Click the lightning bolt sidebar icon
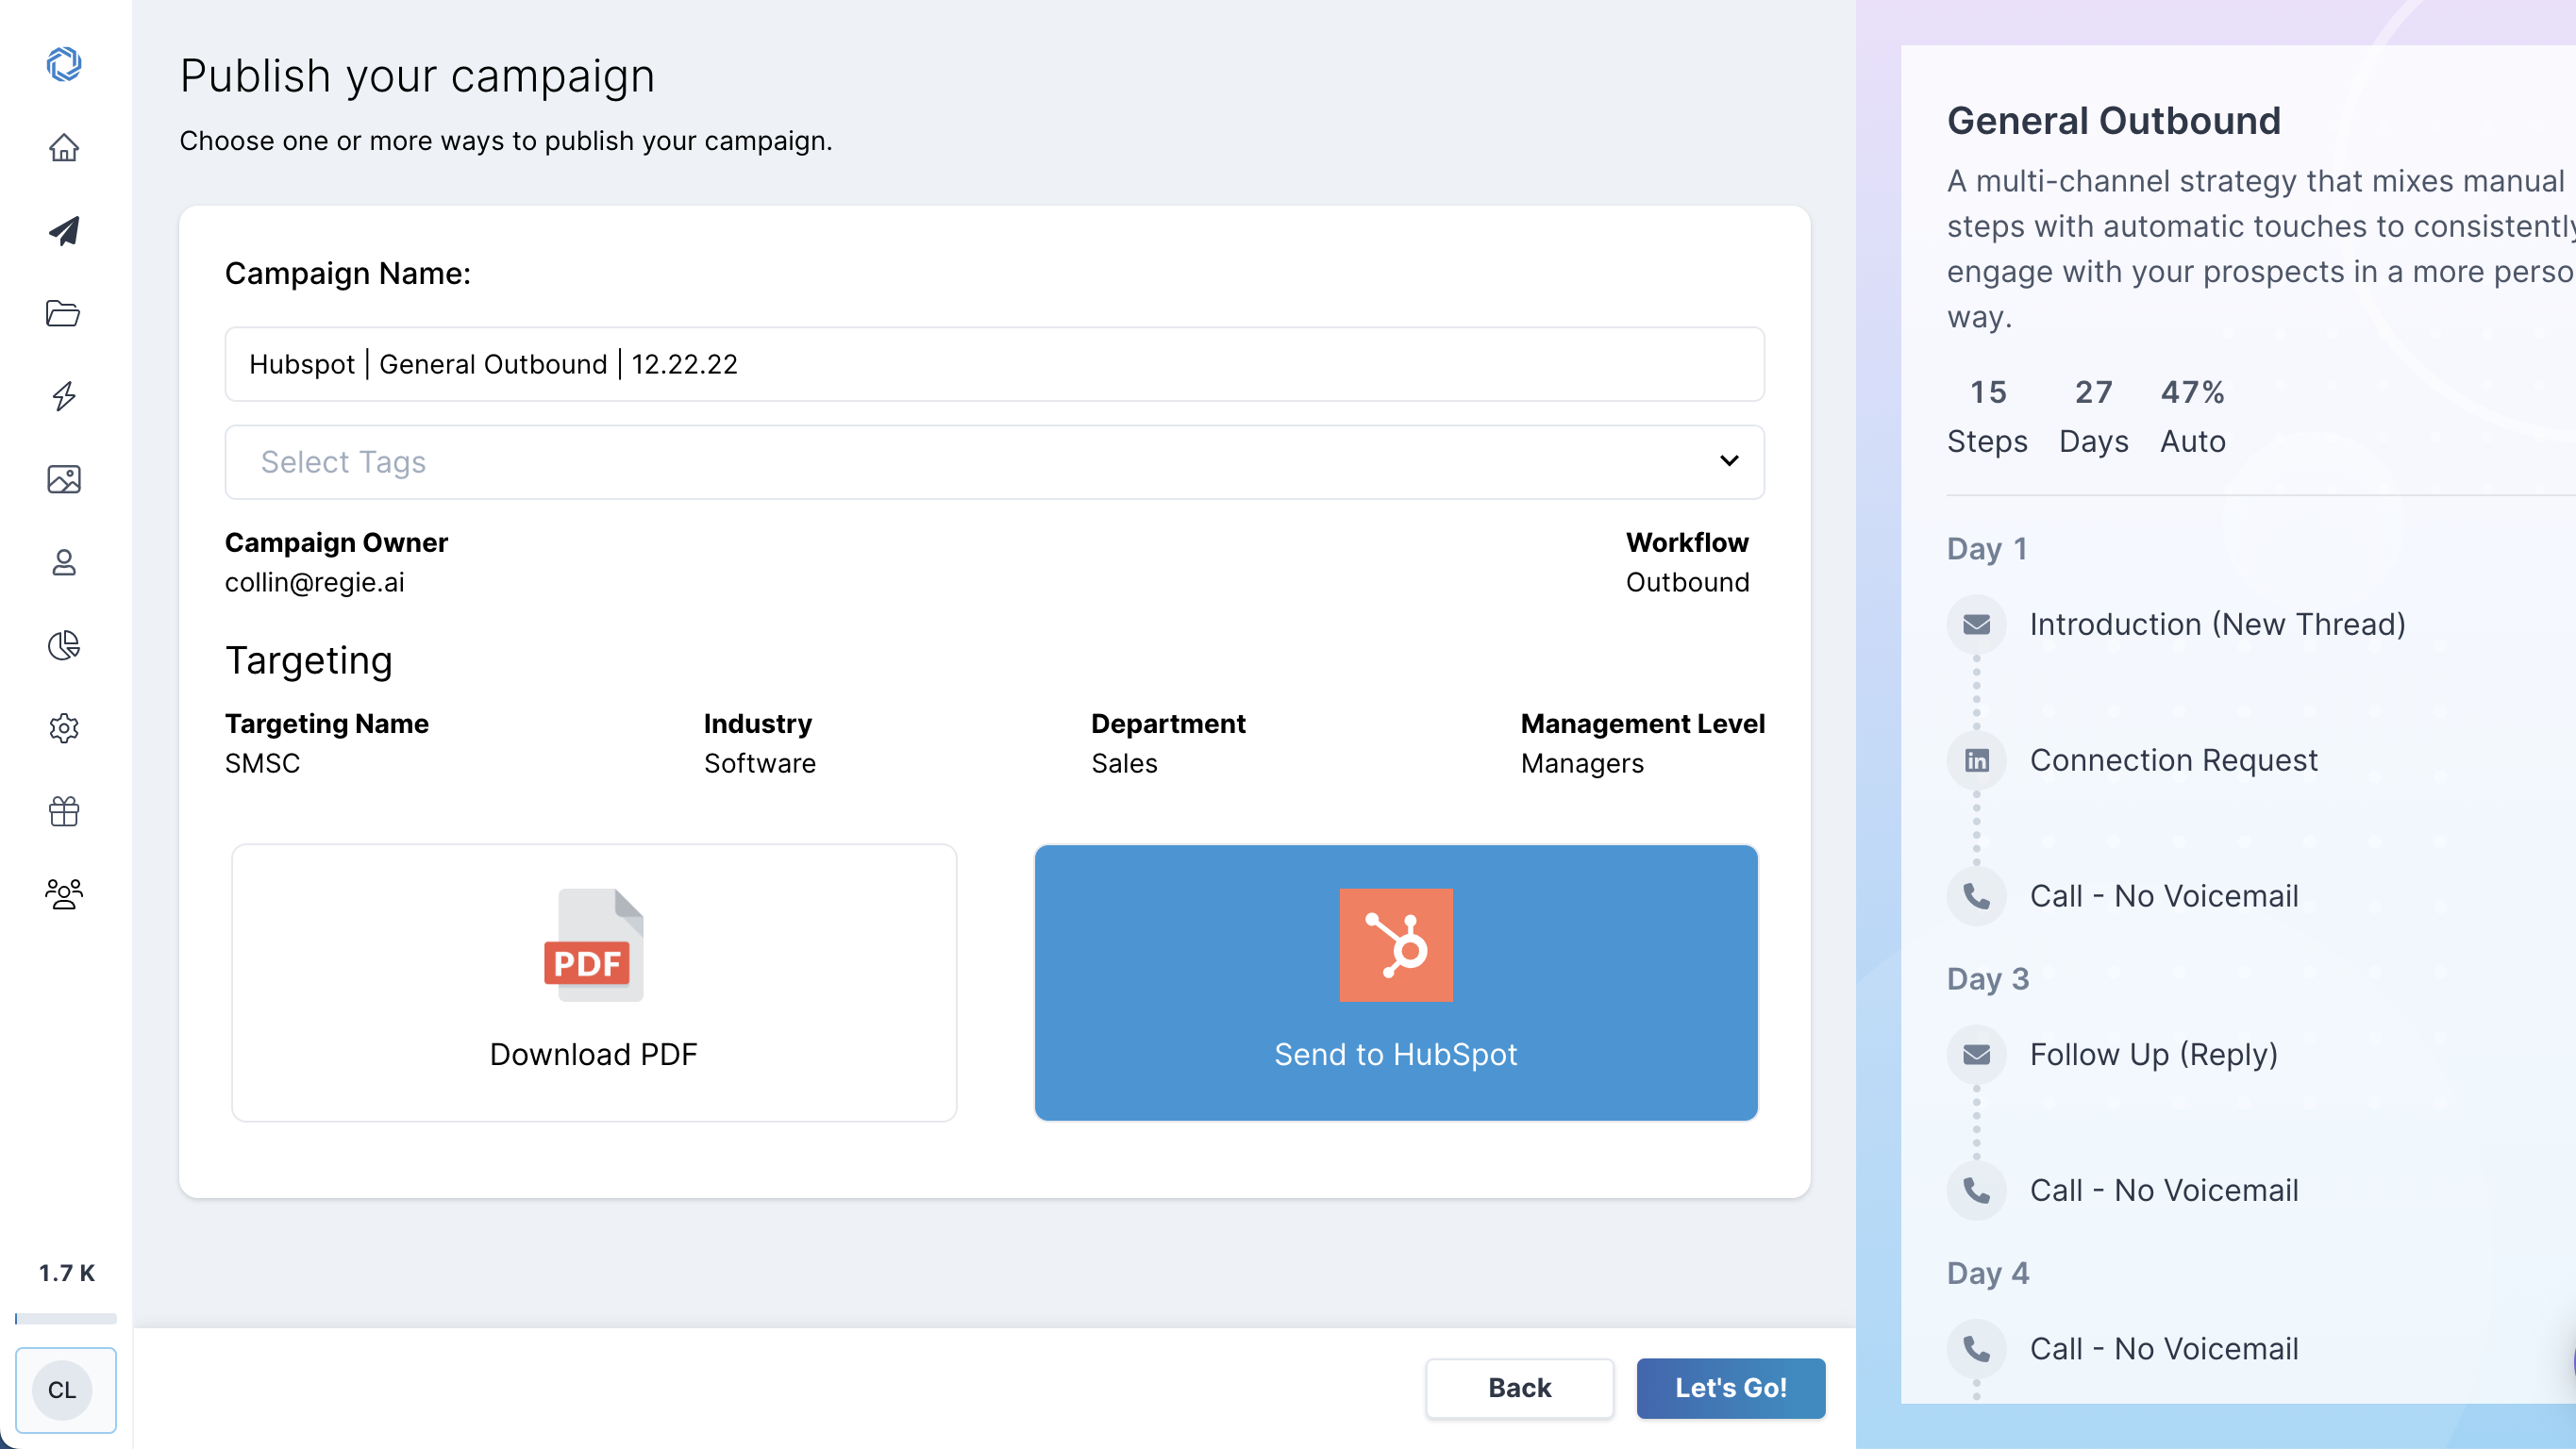This screenshot has width=2576, height=1449. pos(64,396)
